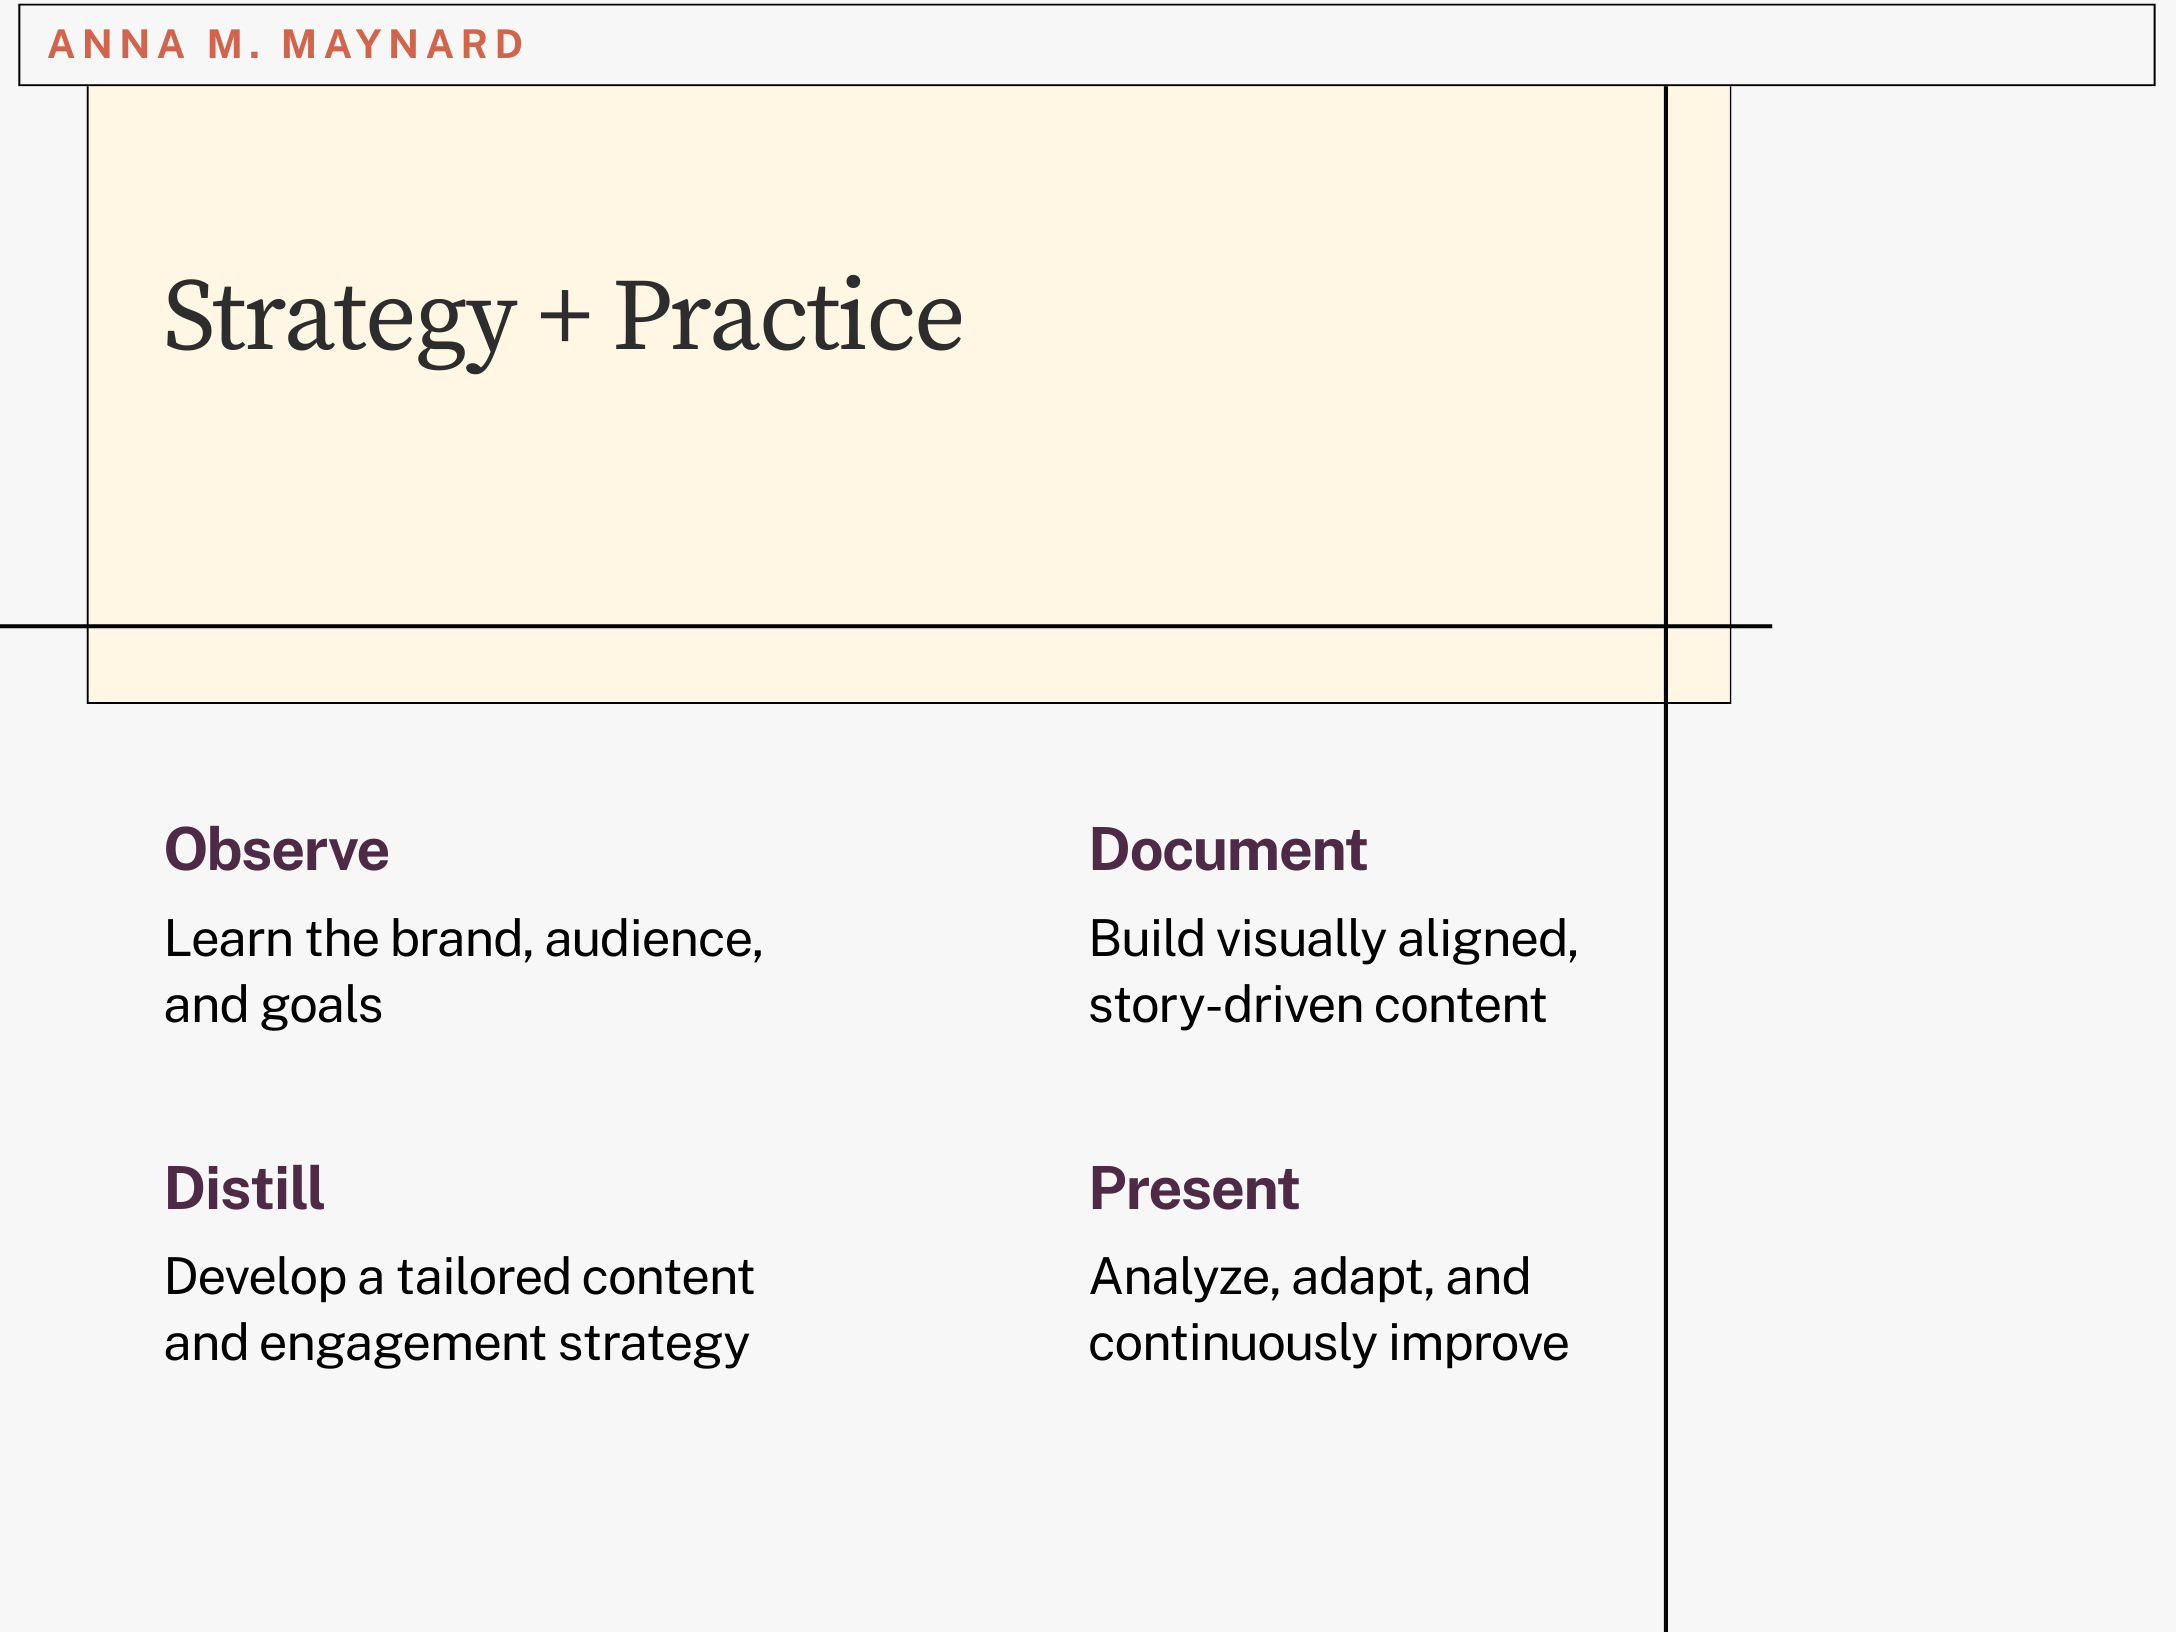The width and height of the screenshot is (2176, 1632).
Task: Select the Observe heading
Action: point(276,851)
